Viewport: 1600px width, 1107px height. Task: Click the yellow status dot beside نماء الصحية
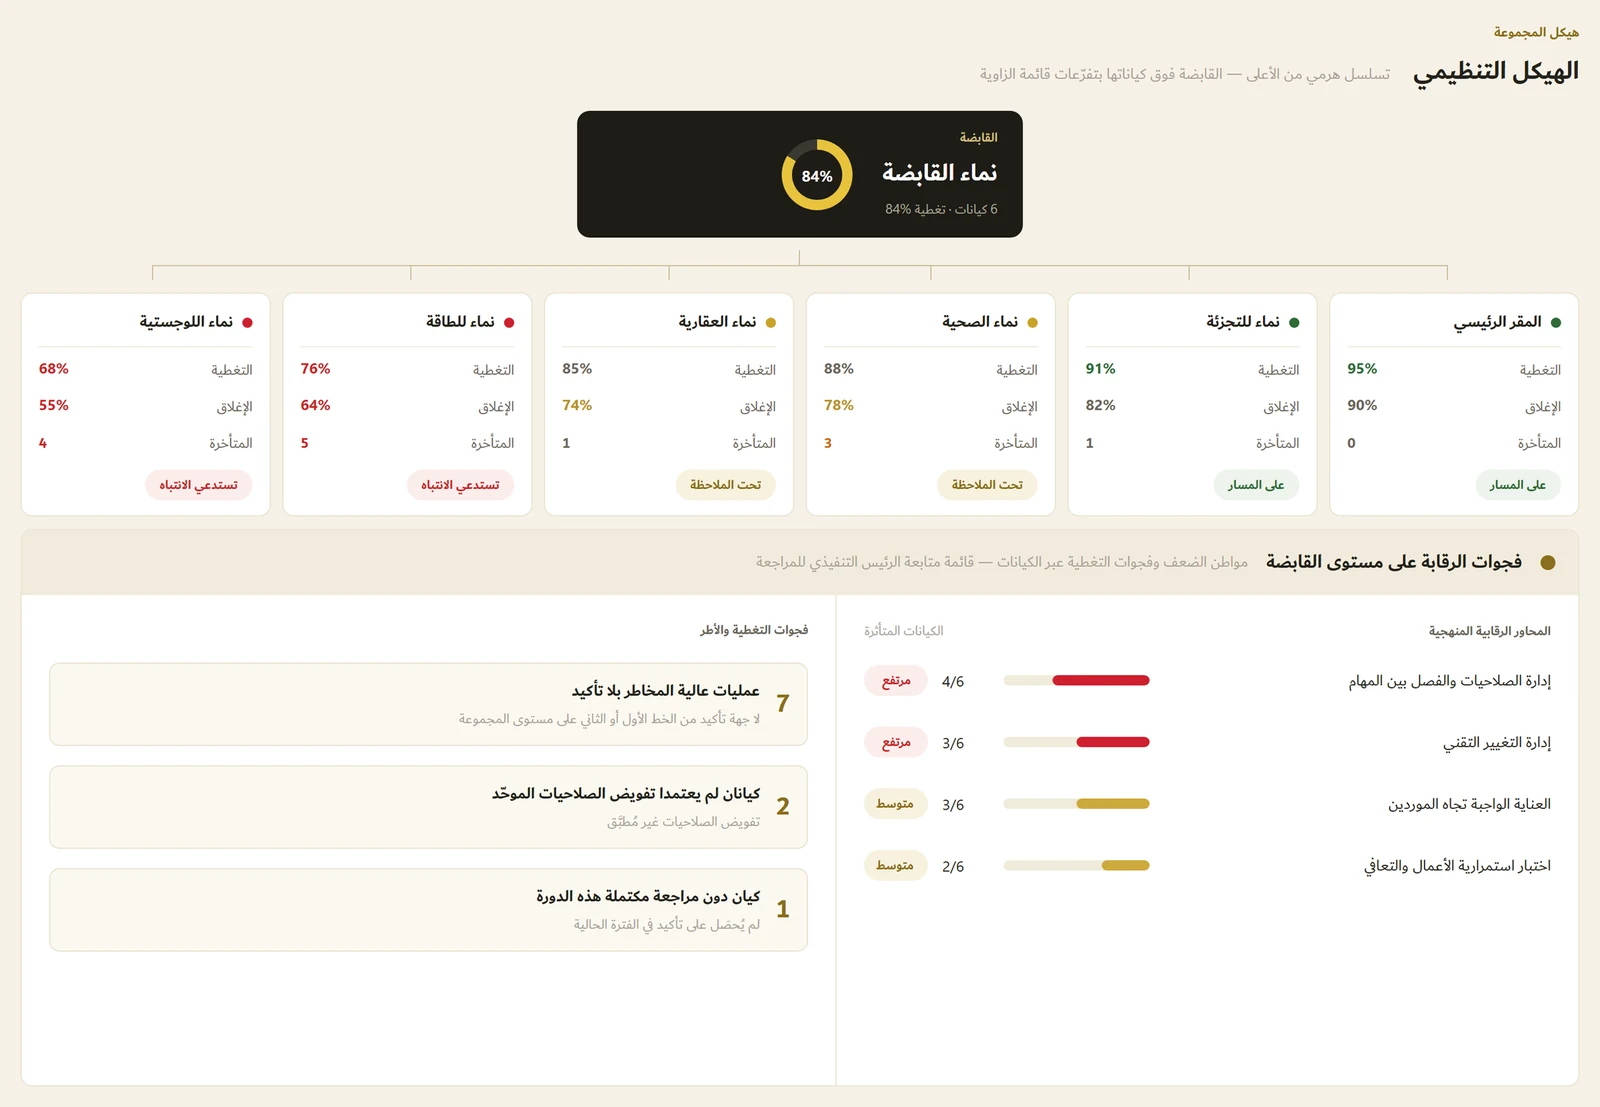1032,322
